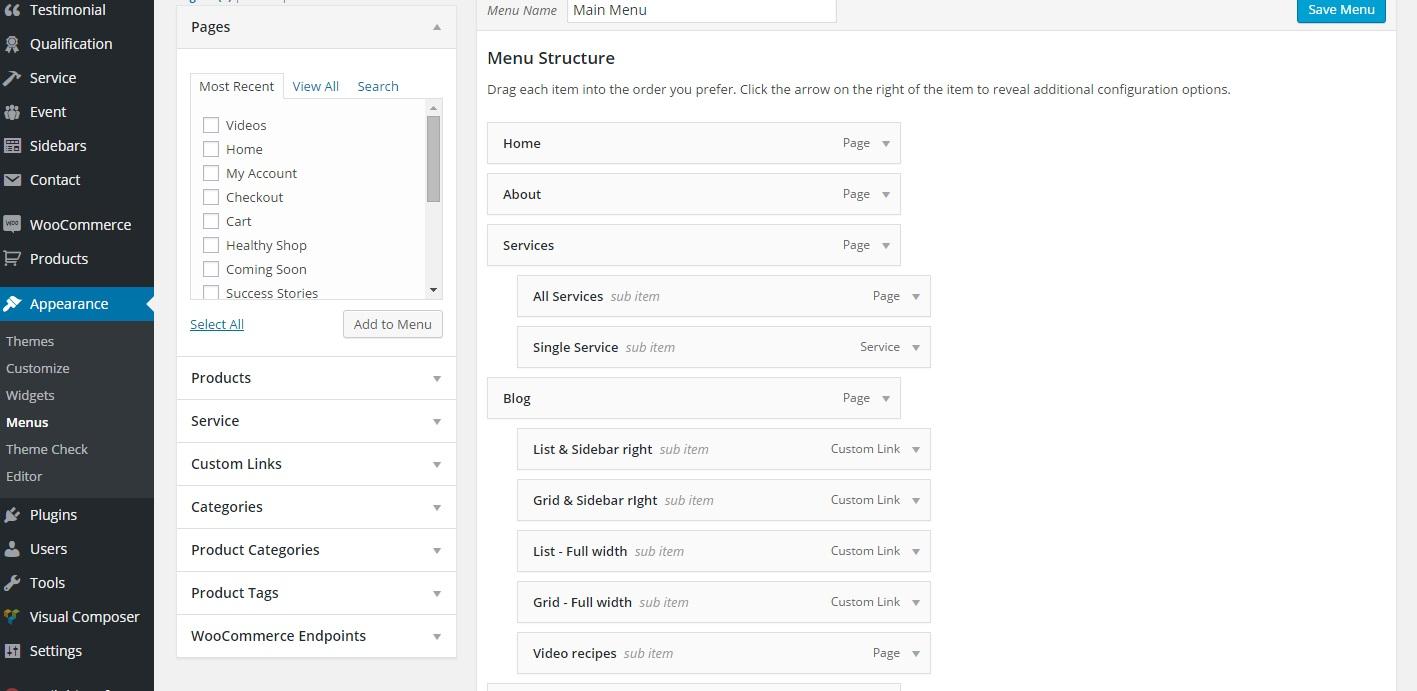This screenshot has width=1417, height=691.
Task: Open the Product Categories accordion section
Action: click(x=316, y=550)
